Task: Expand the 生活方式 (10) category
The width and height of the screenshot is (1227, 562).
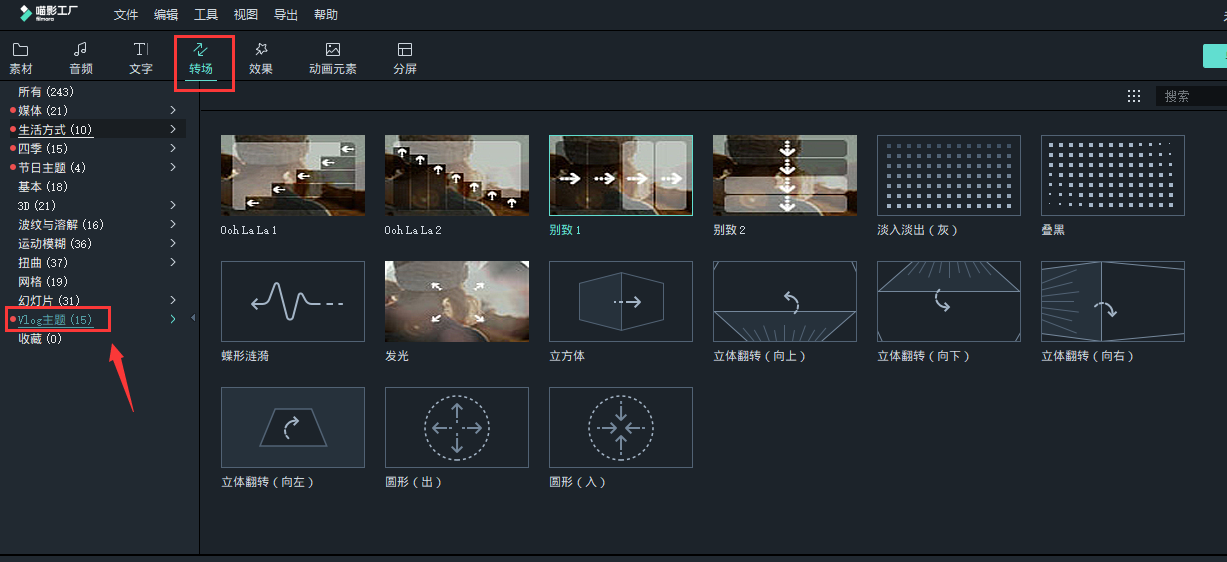Action: pos(173,129)
